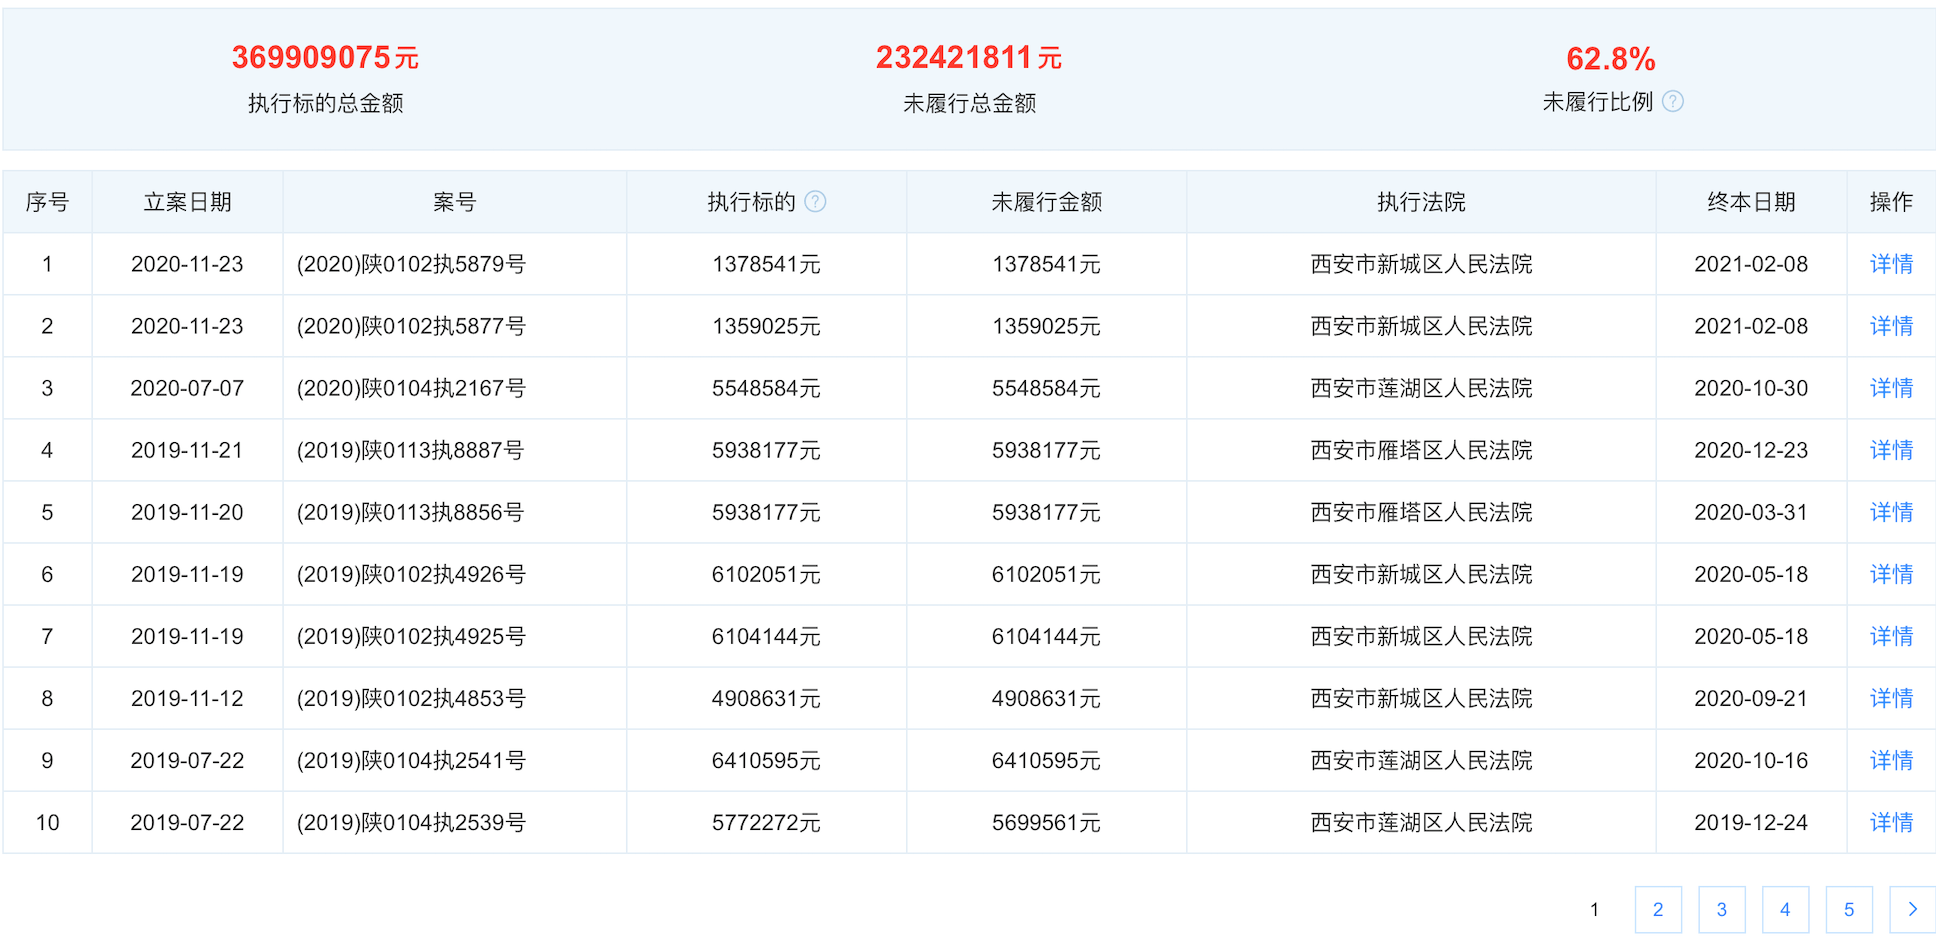Click the 62.8% unfulfilled ratio value

click(1610, 59)
